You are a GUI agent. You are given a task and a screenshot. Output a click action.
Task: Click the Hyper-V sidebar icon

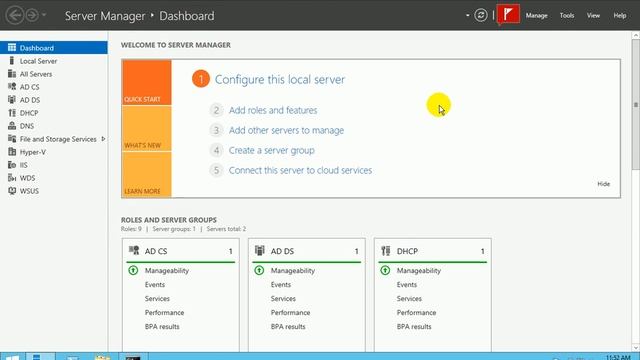pyautogui.click(x=12, y=152)
